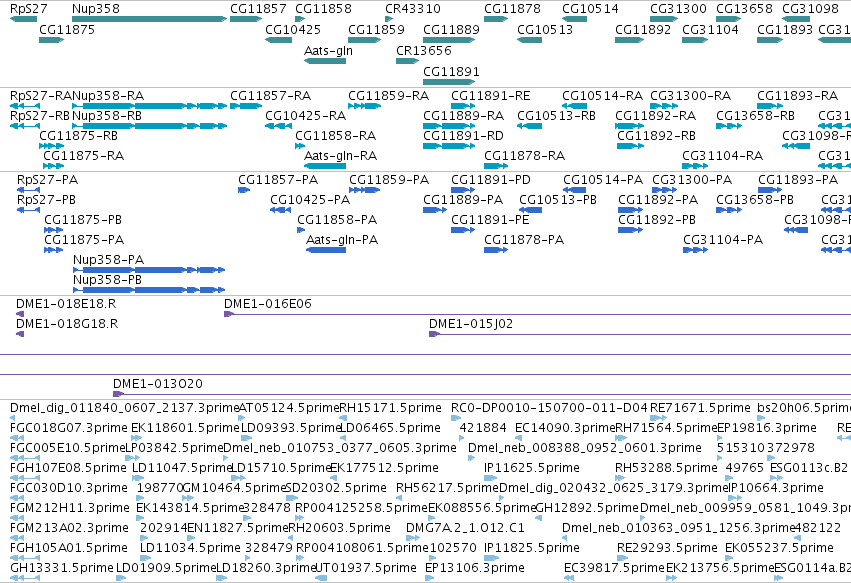Click the CG11892-RB transcript label

point(657,136)
